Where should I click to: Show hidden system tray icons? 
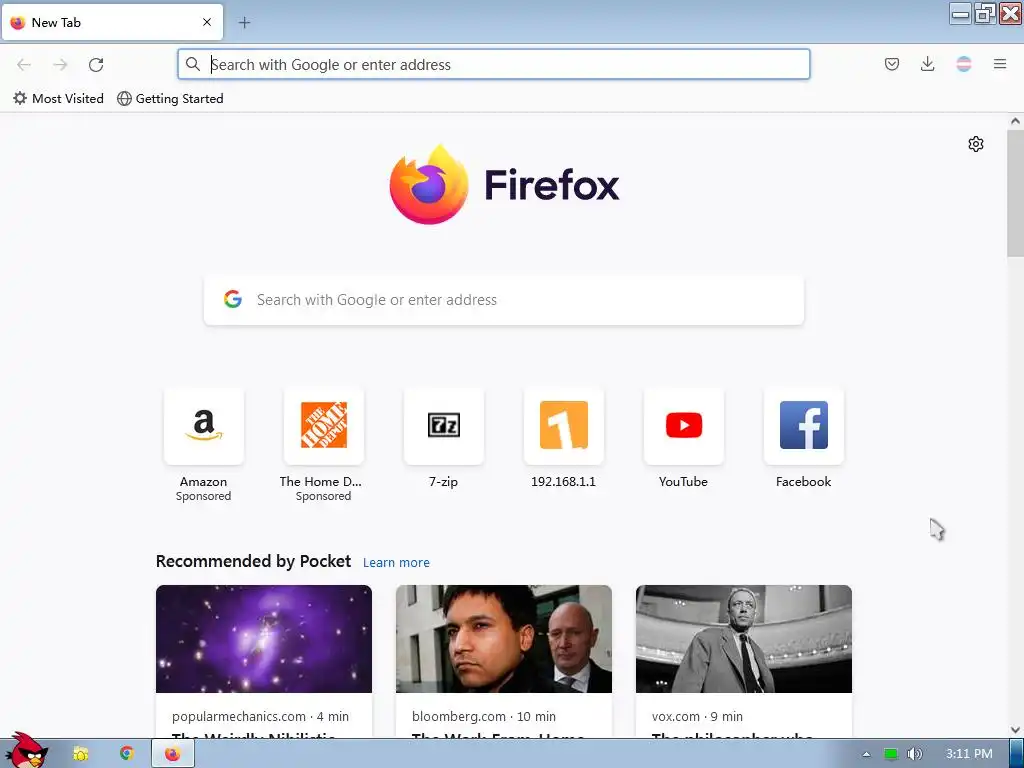[866, 754]
